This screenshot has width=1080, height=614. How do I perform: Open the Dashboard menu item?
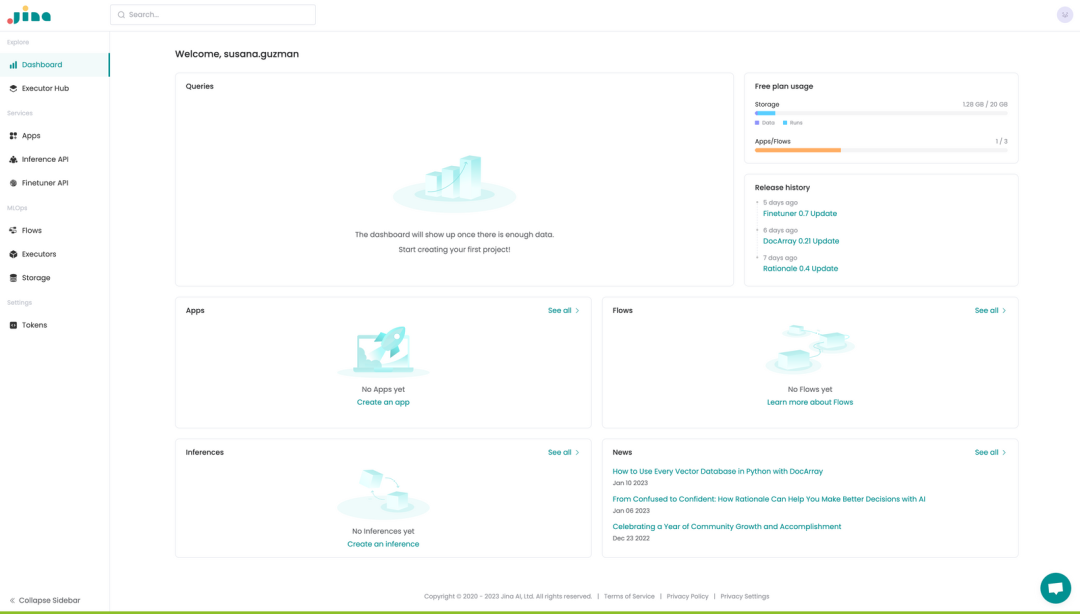(54, 65)
